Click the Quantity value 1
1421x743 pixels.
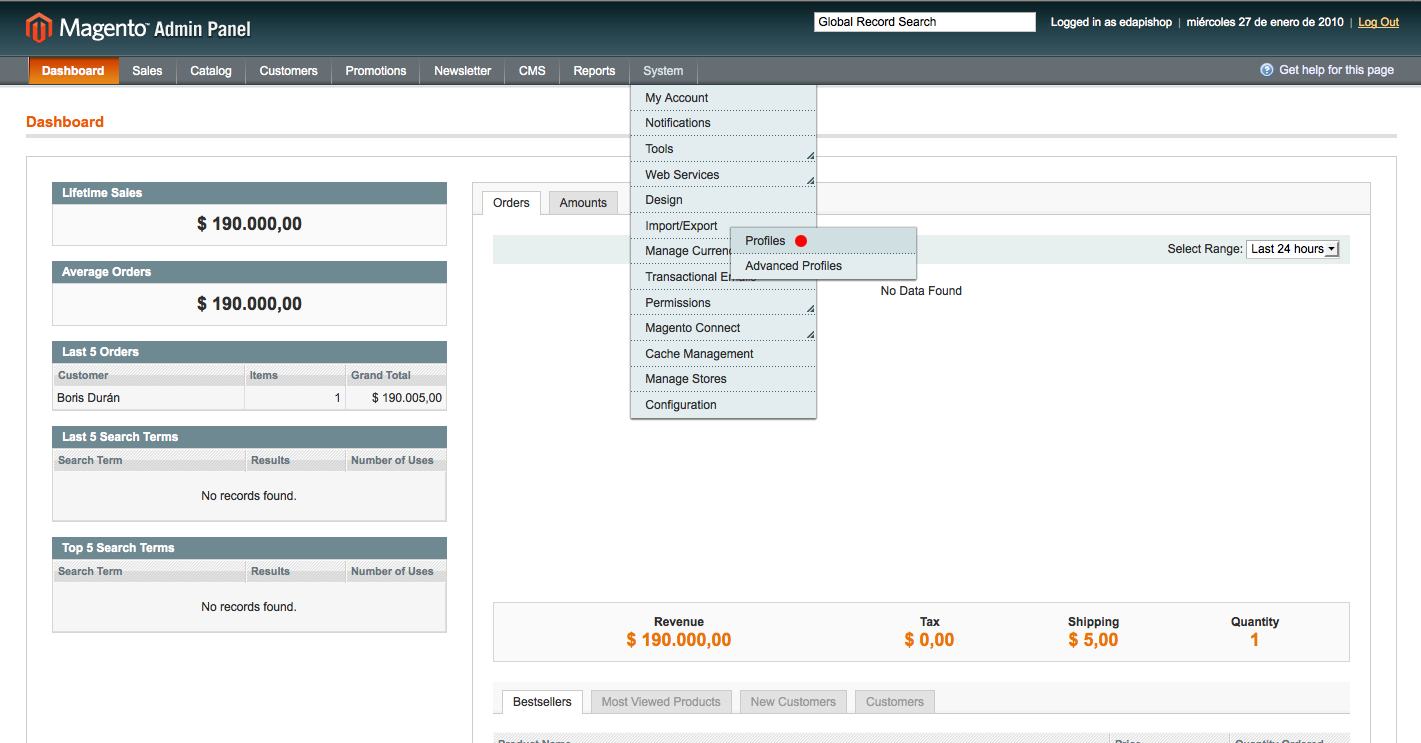pyautogui.click(x=1255, y=640)
